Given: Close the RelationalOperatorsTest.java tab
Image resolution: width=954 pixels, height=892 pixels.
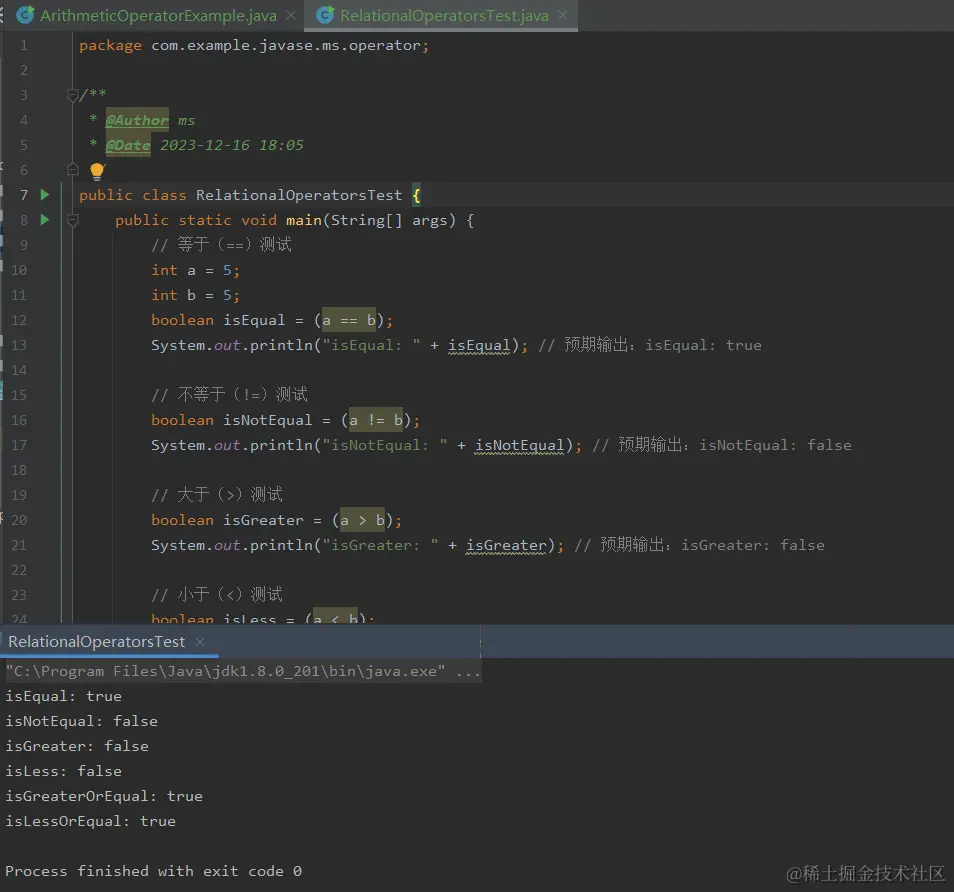Looking at the screenshot, I should pos(563,15).
